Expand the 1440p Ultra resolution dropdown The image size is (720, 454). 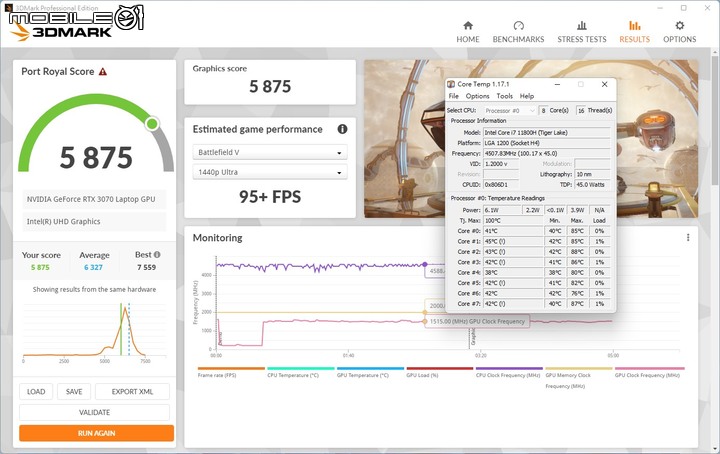(270, 172)
